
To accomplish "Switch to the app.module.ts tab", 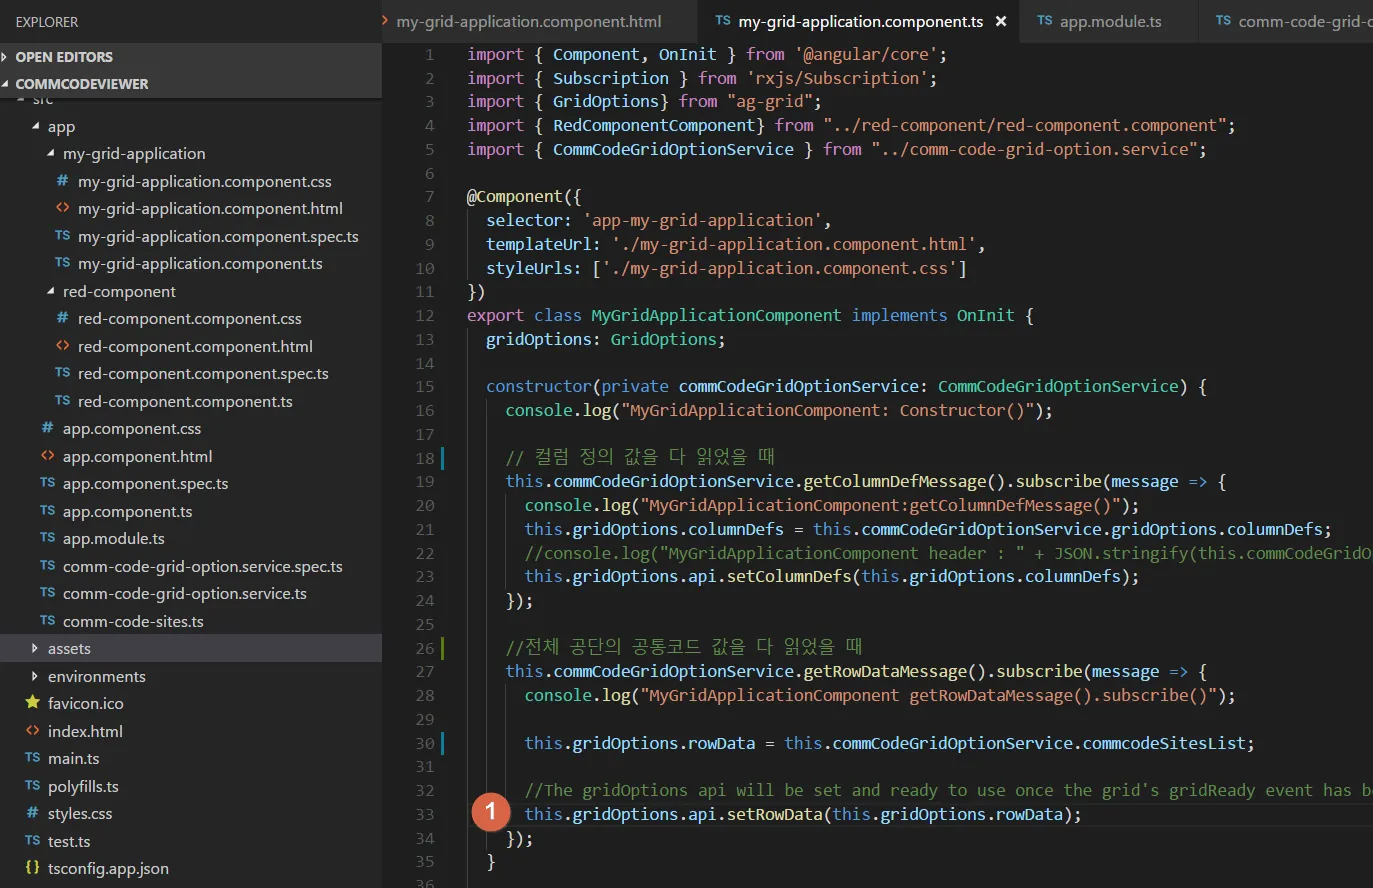I will (1110, 21).
